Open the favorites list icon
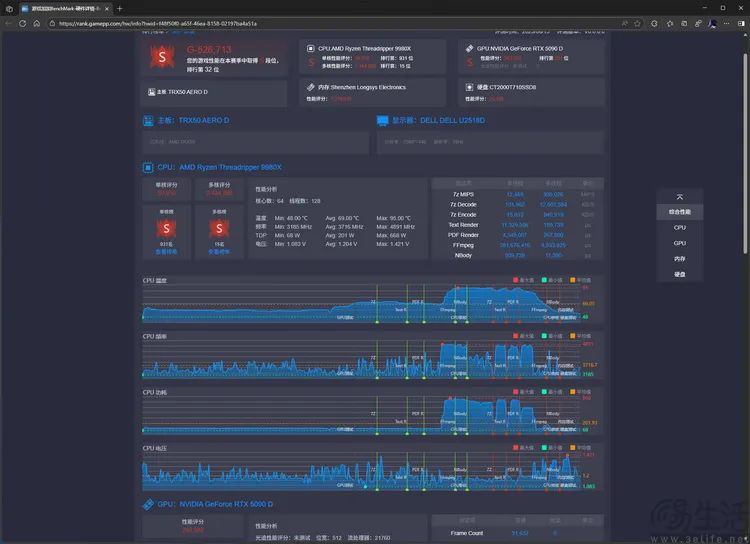This screenshot has width=750, height=544. point(670,23)
